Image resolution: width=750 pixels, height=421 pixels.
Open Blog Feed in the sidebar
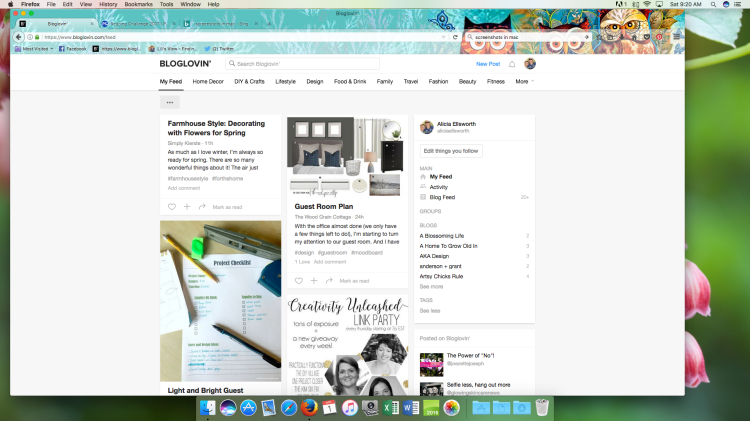pos(442,197)
